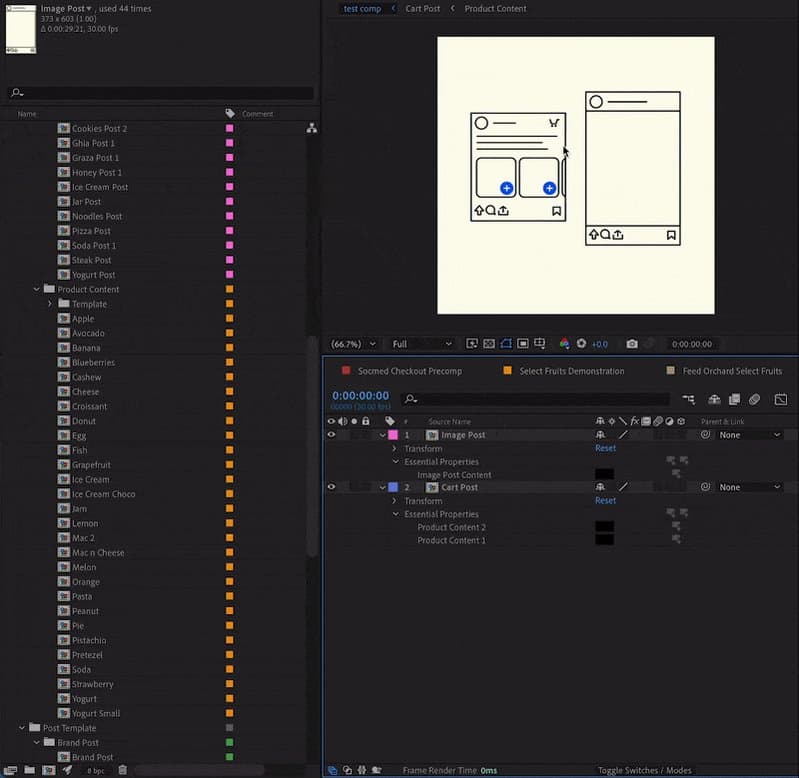Hide the Image Post layer
This screenshot has height=778, width=799.
[331, 435]
